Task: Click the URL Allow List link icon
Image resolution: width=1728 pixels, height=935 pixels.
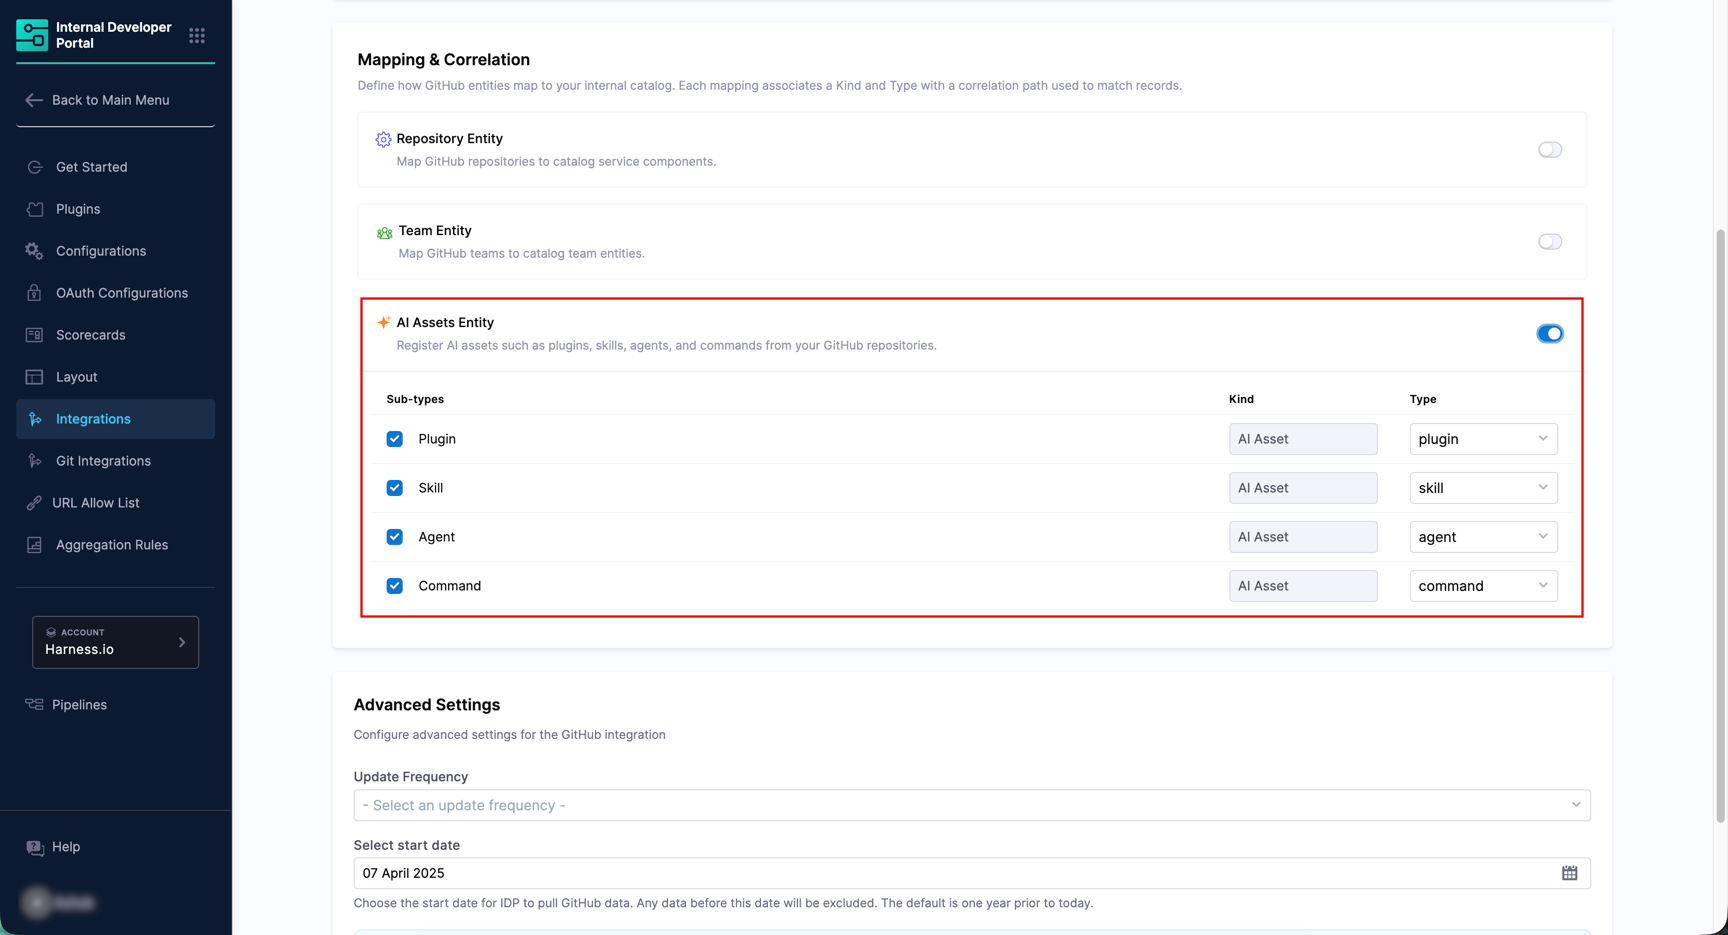Action: 35,503
